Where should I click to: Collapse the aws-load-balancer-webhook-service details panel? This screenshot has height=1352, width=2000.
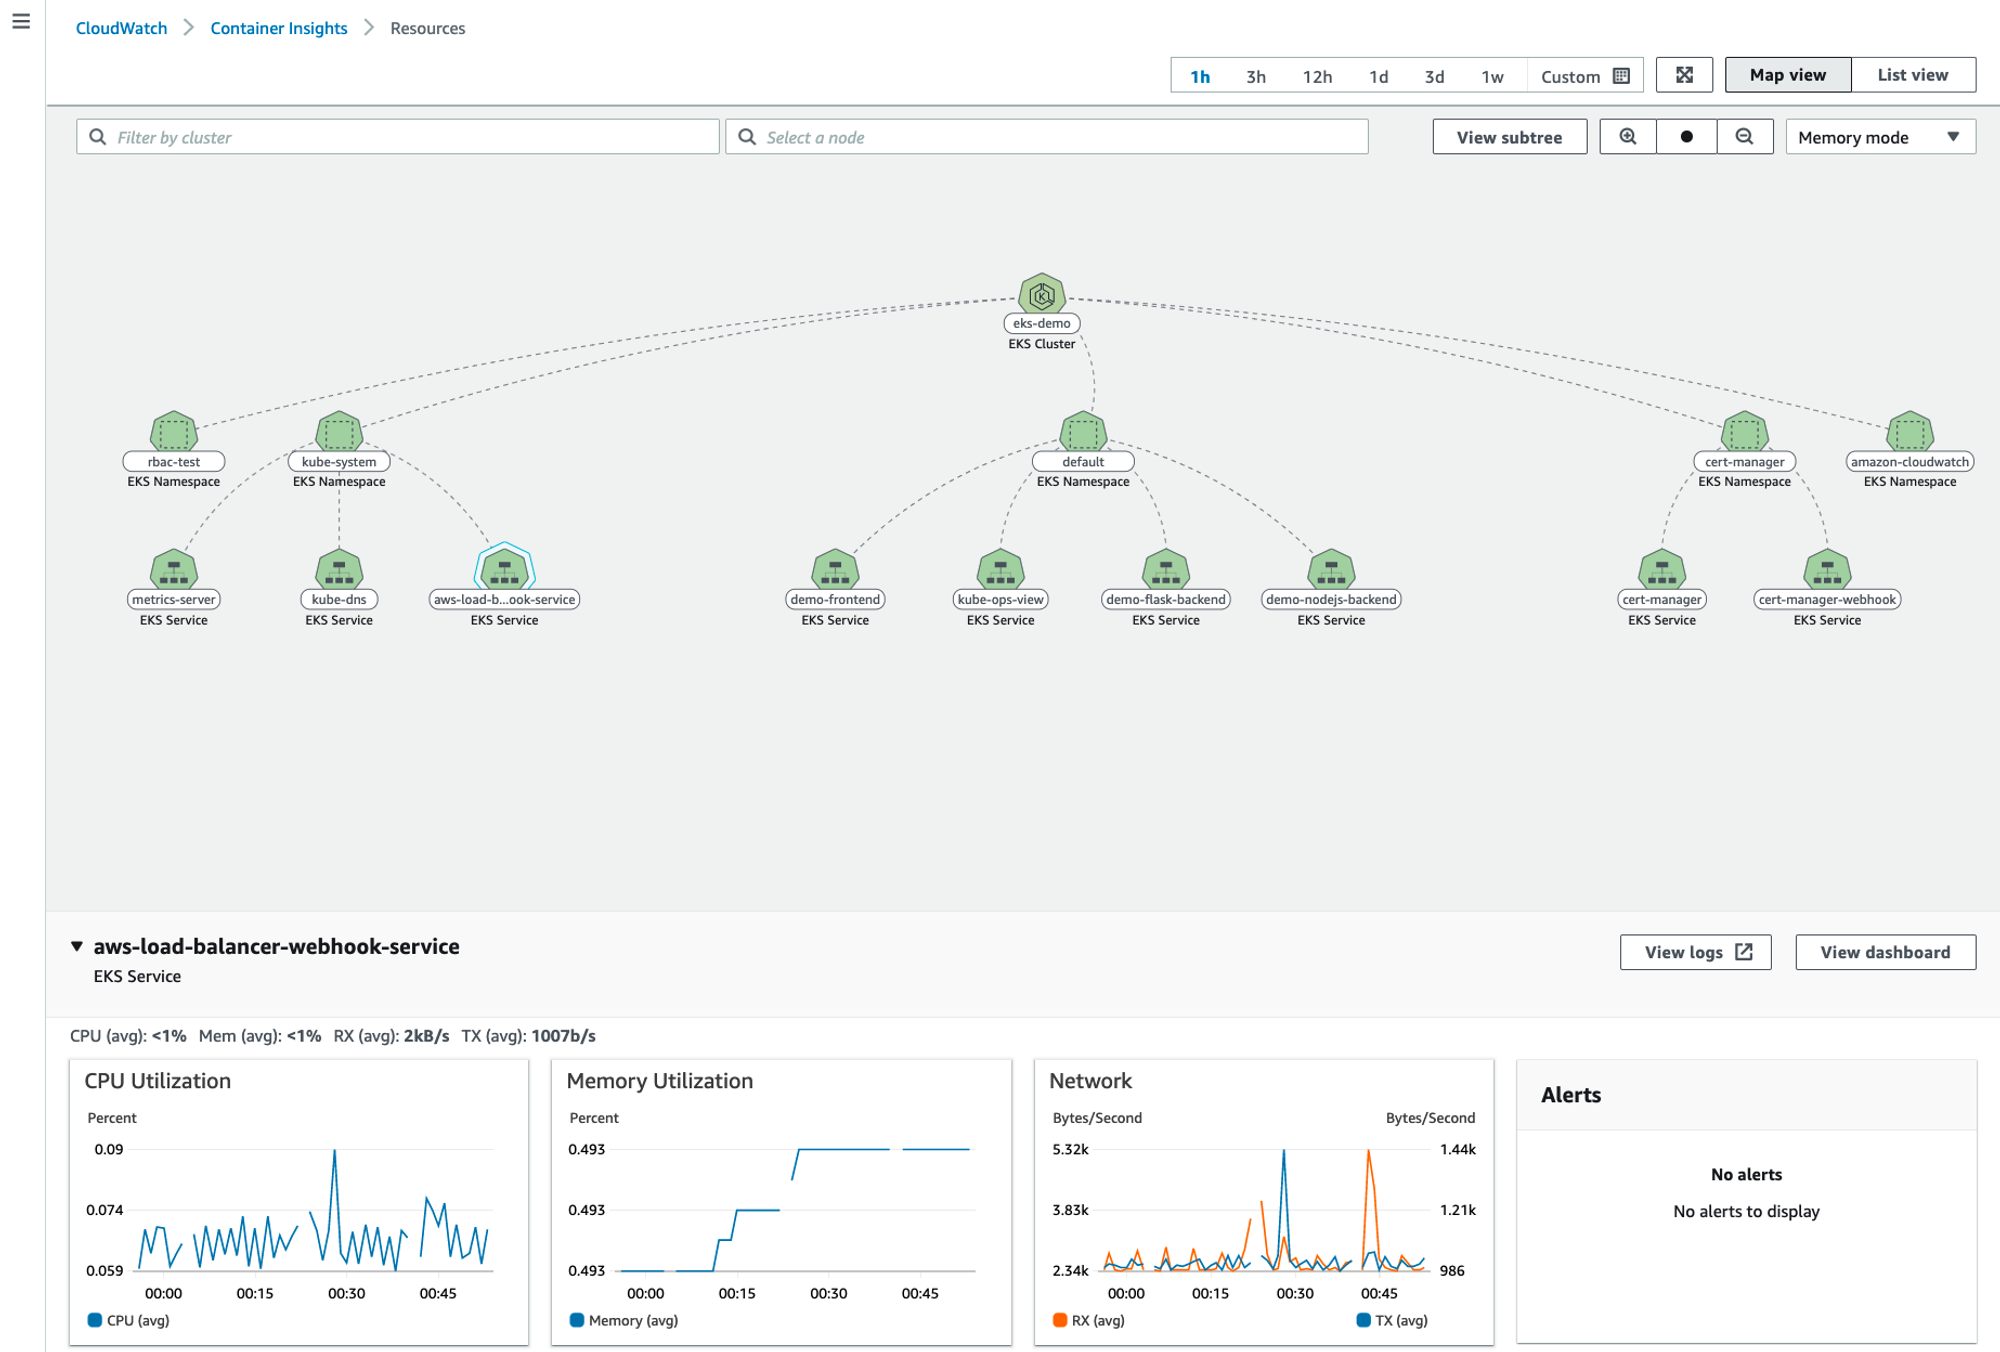pos(77,946)
